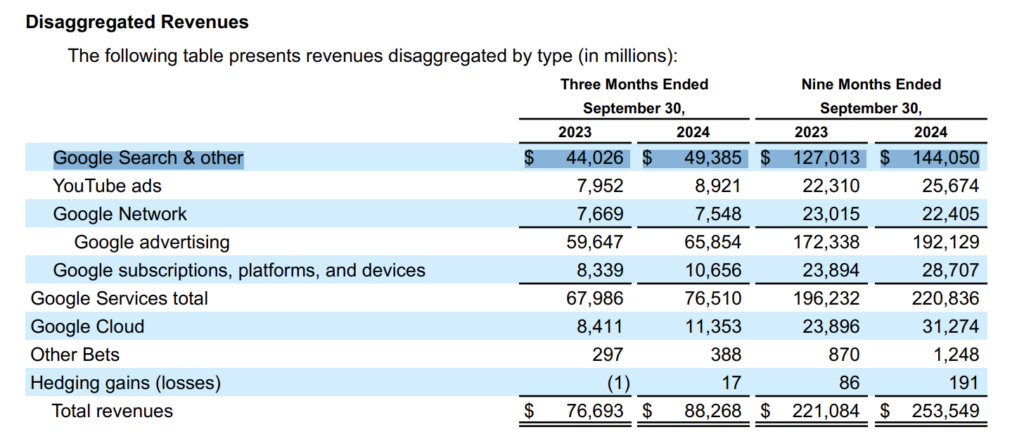Click the Hedging gains (losses) label
The image size is (1024, 439).
click(x=126, y=382)
